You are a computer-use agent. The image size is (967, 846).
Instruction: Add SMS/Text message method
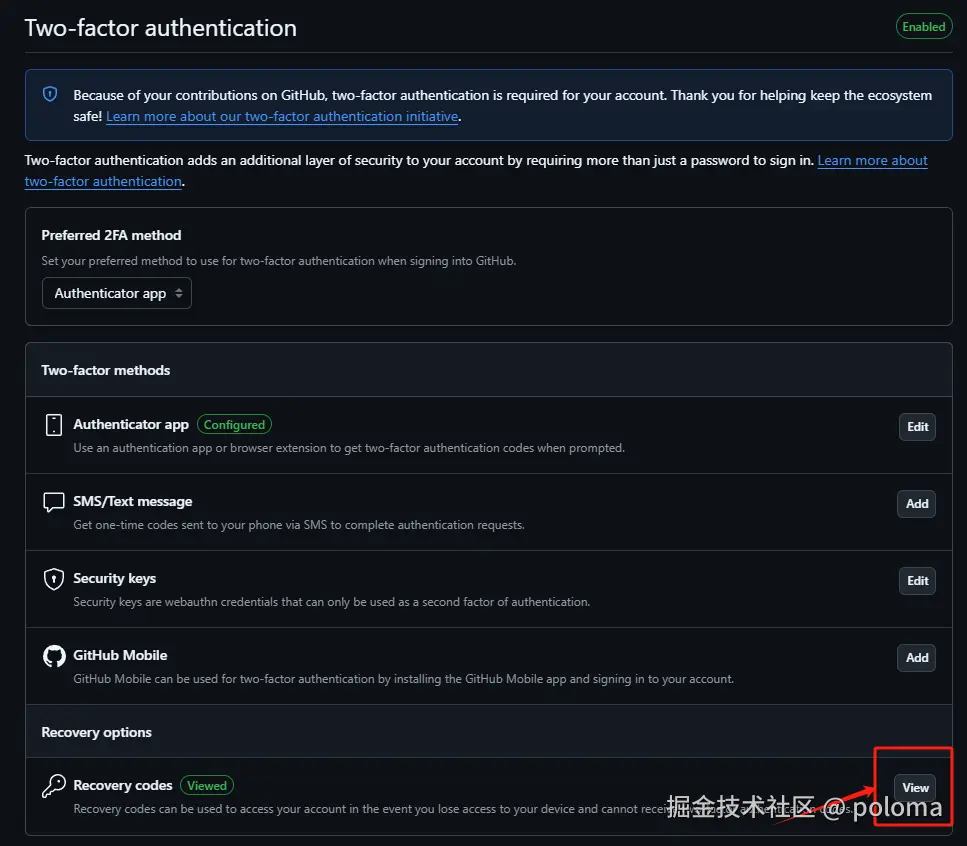click(916, 504)
